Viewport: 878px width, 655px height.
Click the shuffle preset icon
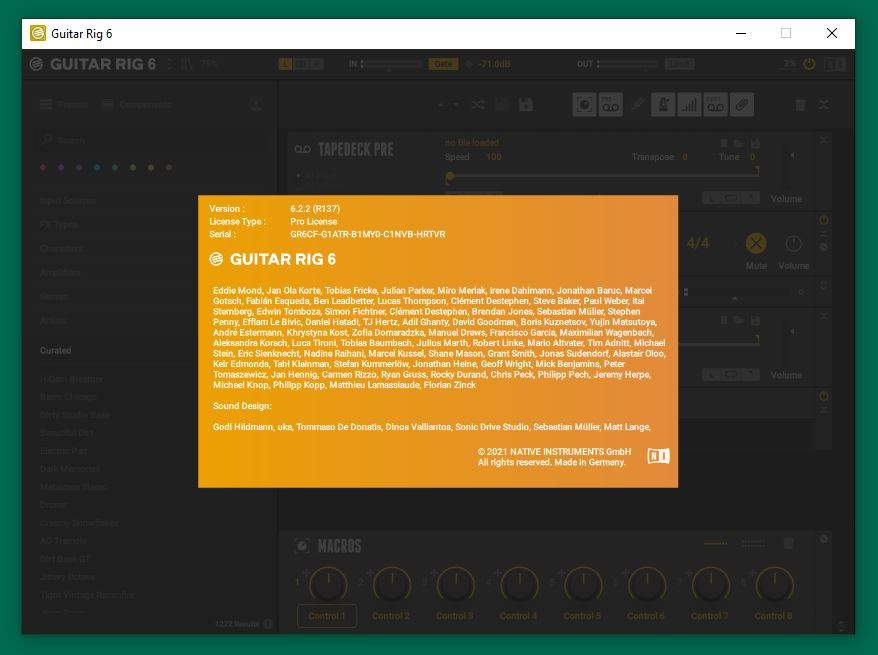coord(478,105)
